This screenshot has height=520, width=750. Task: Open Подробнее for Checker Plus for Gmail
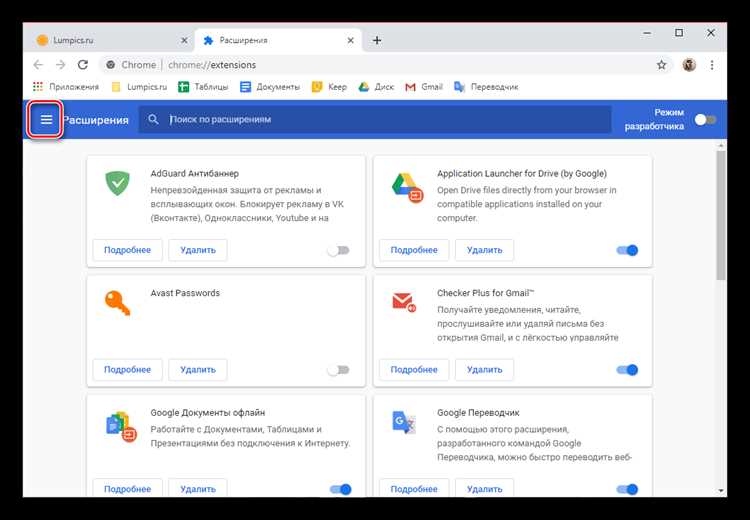tap(414, 370)
